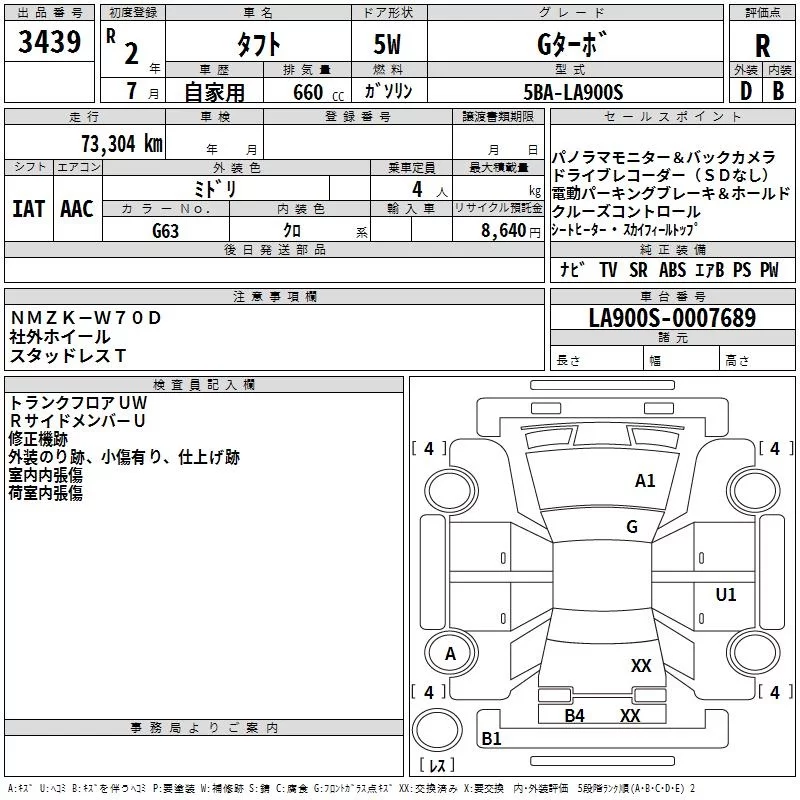Click the SR equipment entry
800x800 pixels.
[638, 269]
